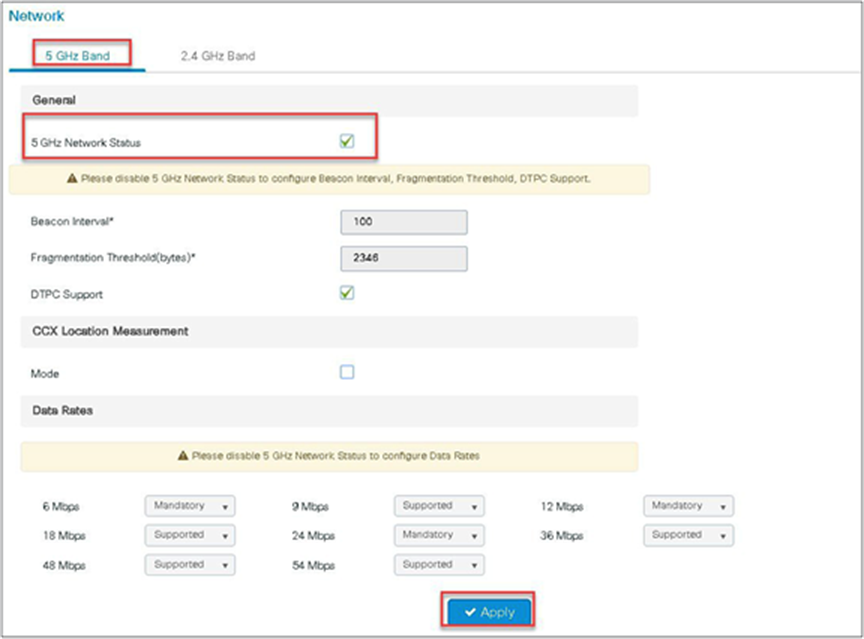Click the 'Beacon Interval*' label

click(72, 221)
